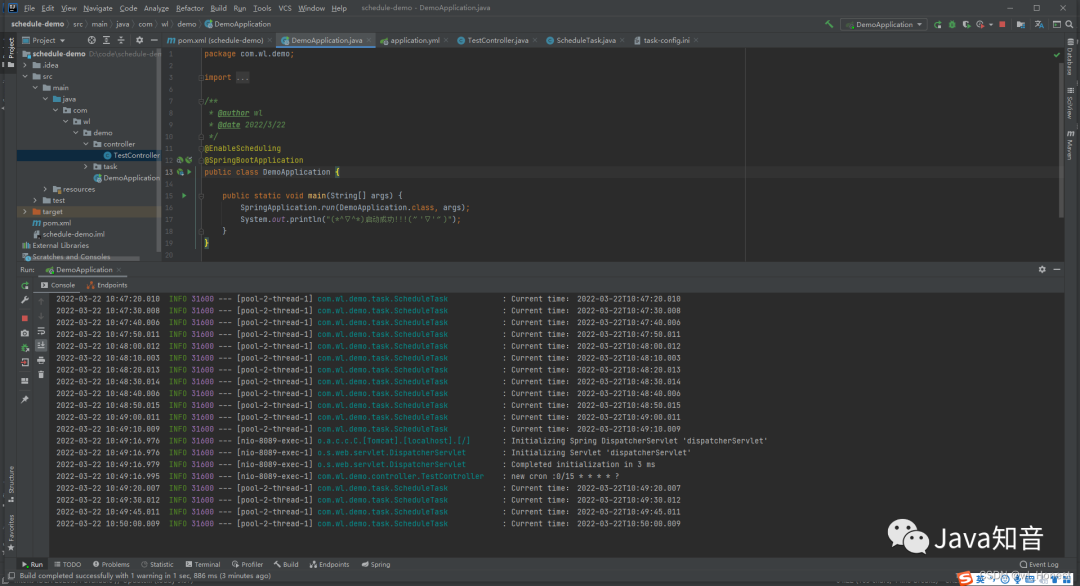Toggle scroll to end of console

click(41, 345)
